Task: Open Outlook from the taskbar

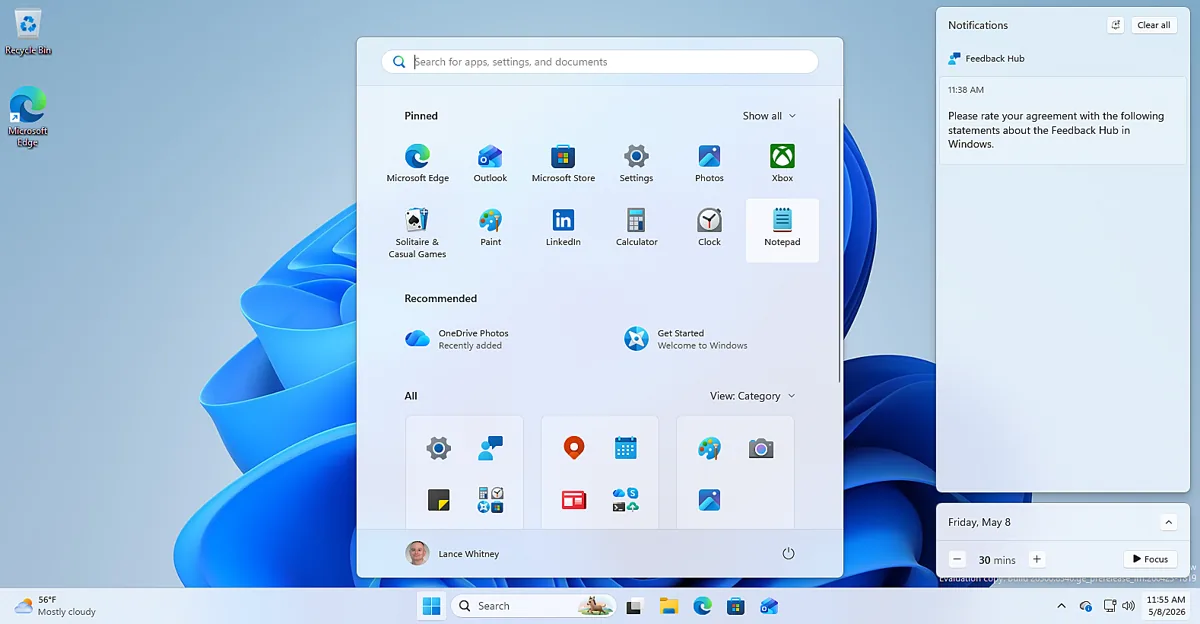Action: (768, 606)
